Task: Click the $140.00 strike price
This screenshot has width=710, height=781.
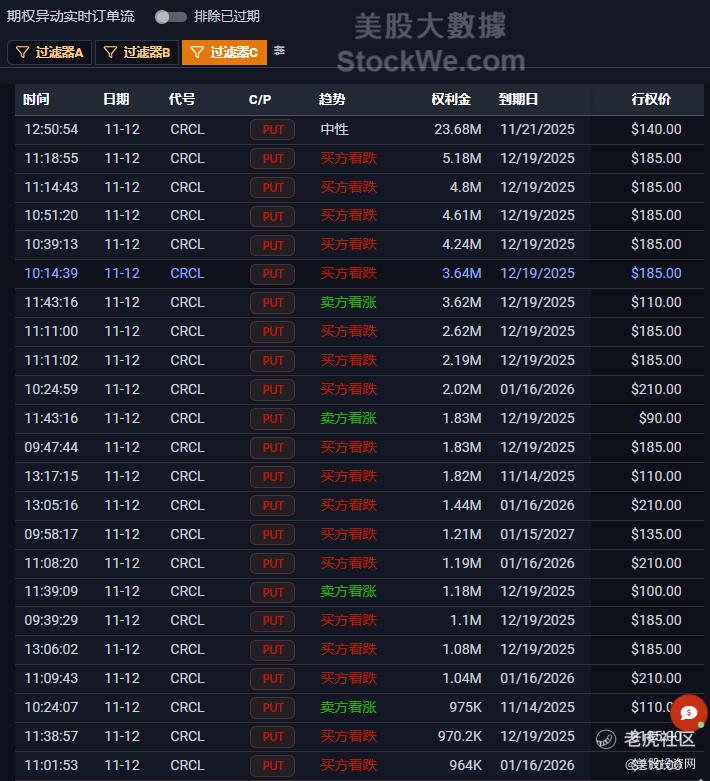Action: [656, 130]
